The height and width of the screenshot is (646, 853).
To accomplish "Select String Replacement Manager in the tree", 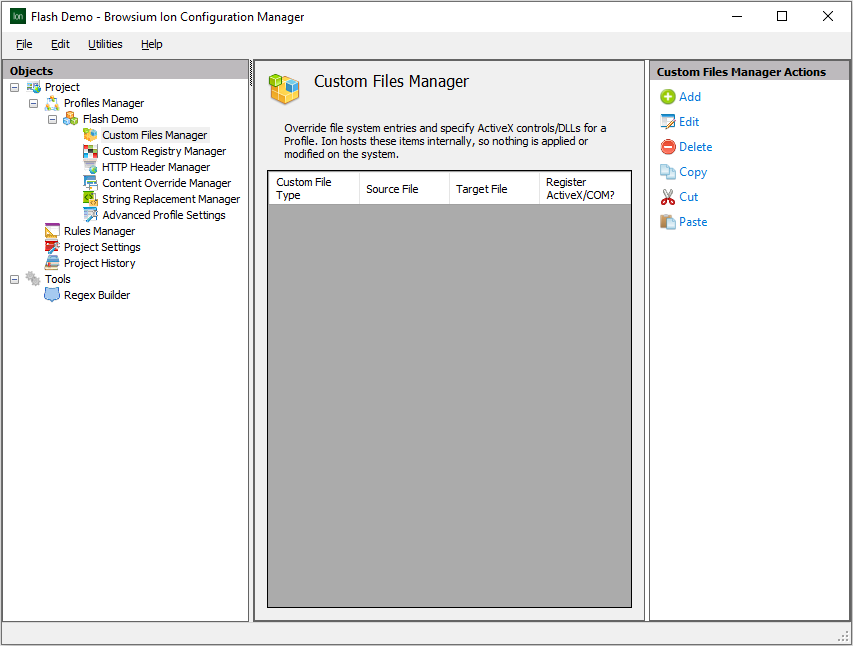I will (x=171, y=199).
